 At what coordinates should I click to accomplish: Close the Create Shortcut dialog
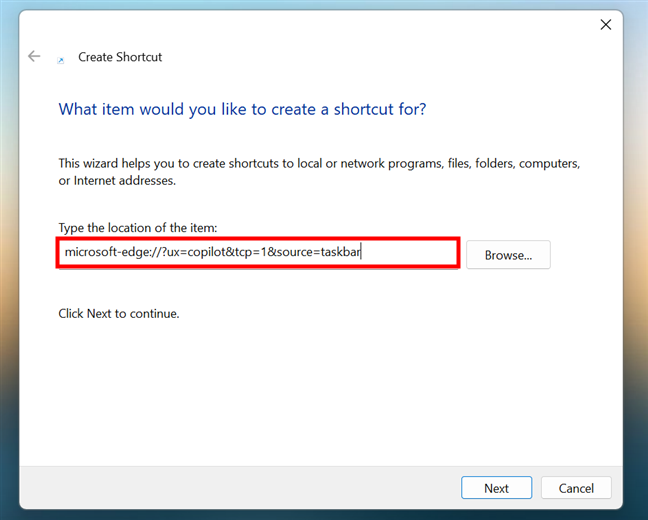pyautogui.click(x=605, y=25)
